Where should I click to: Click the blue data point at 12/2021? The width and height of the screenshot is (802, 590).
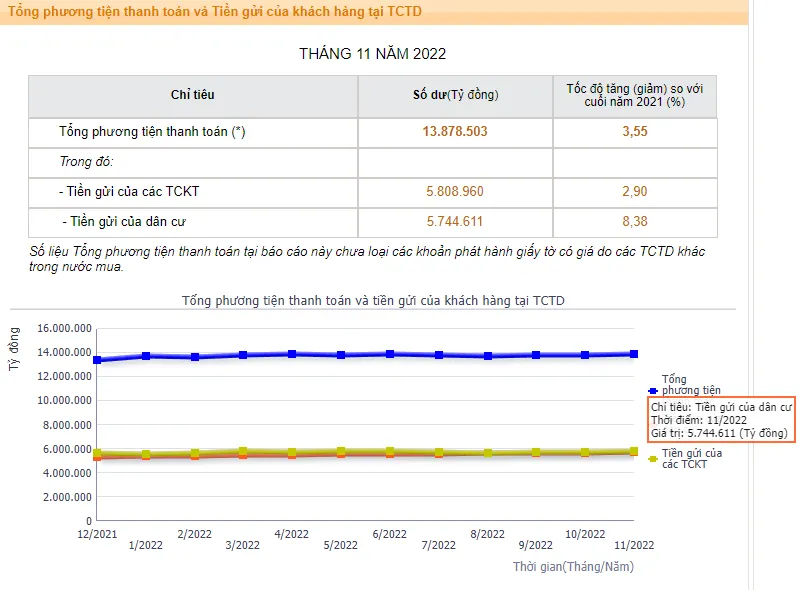pos(97,360)
